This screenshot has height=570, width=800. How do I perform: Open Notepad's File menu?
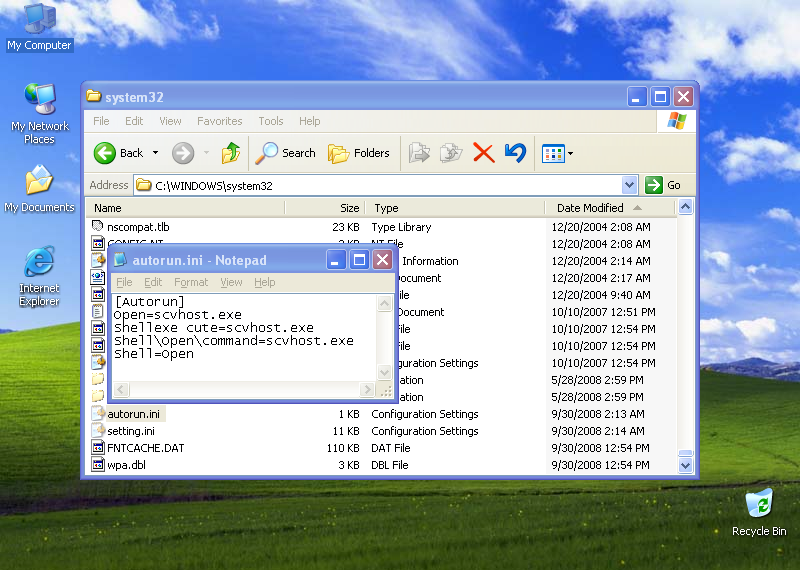pyautogui.click(x=124, y=282)
